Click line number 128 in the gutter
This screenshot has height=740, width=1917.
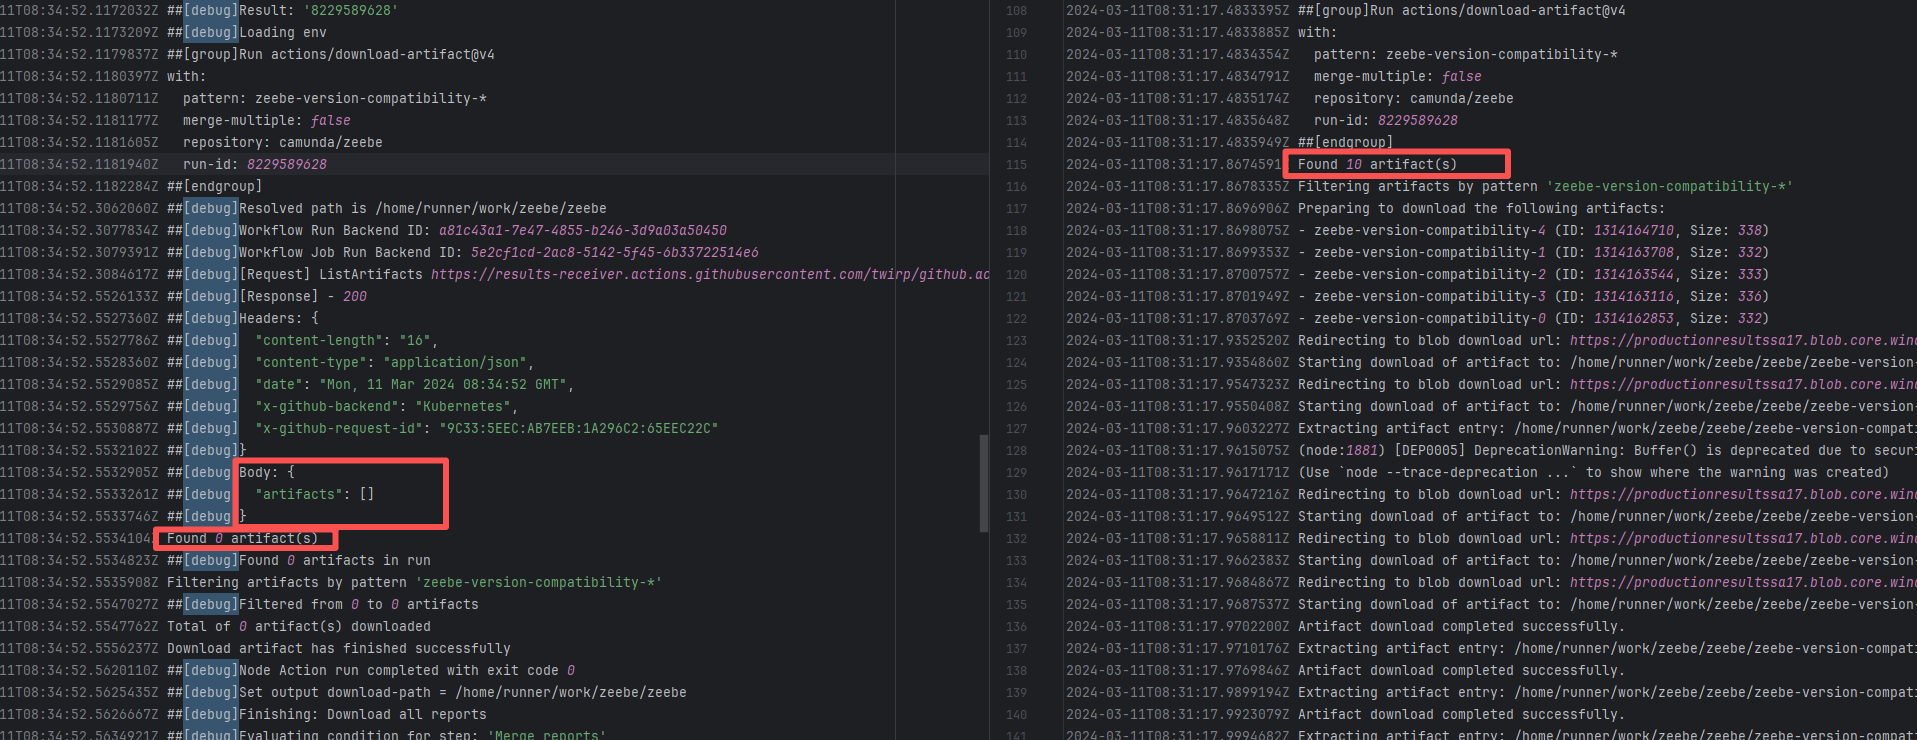1016,450
